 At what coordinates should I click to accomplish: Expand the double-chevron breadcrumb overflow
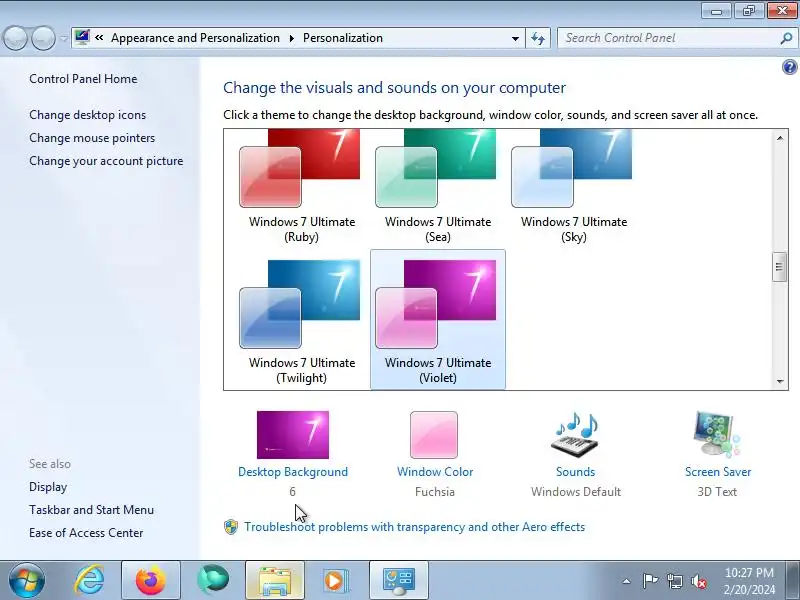[x=99, y=38]
